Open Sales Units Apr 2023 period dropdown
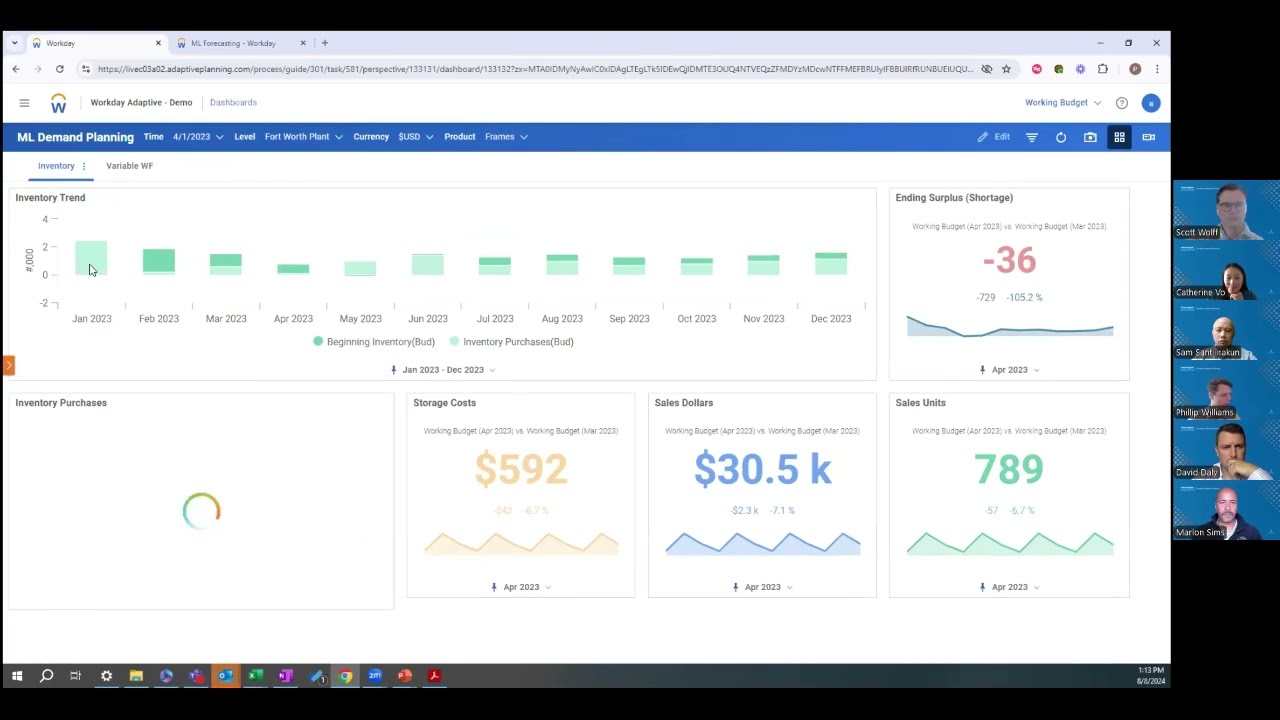Screen dimensions: 1280x720 (1009, 587)
